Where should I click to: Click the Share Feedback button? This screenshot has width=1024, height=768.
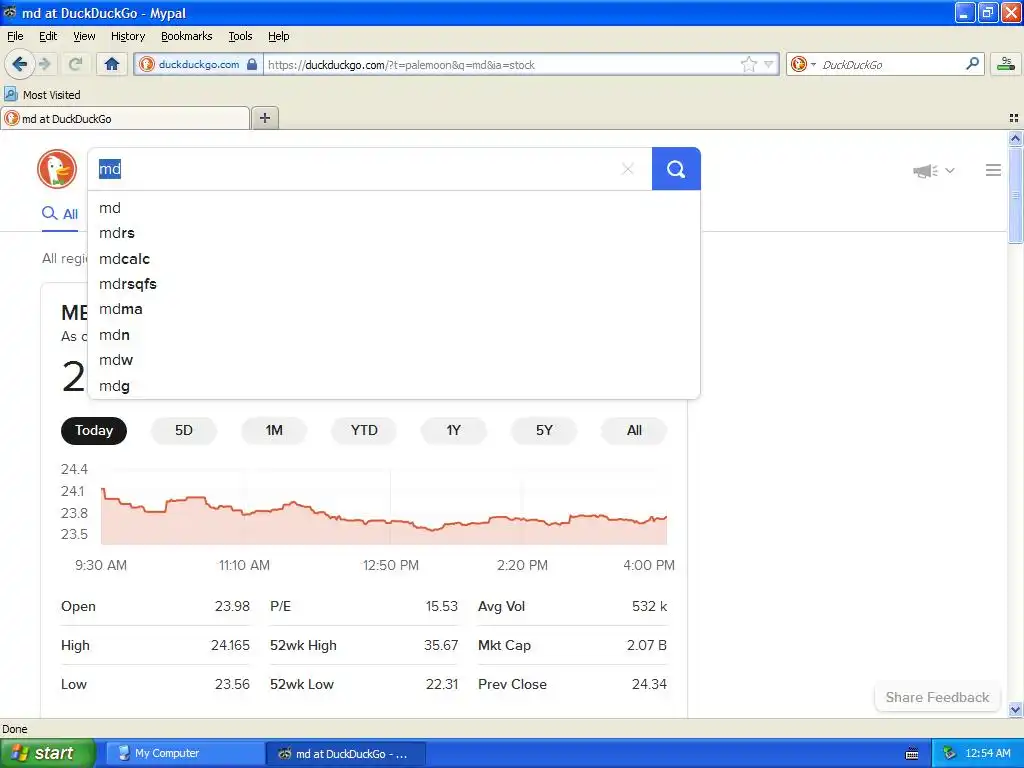point(936,697)
